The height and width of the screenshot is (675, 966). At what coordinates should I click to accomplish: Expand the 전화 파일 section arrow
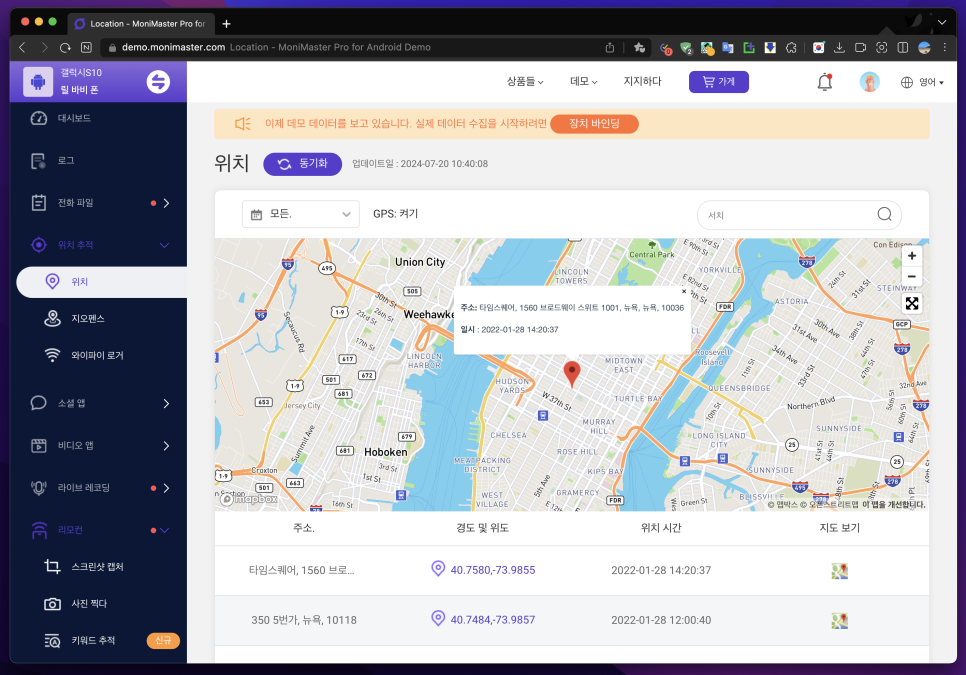166,203
